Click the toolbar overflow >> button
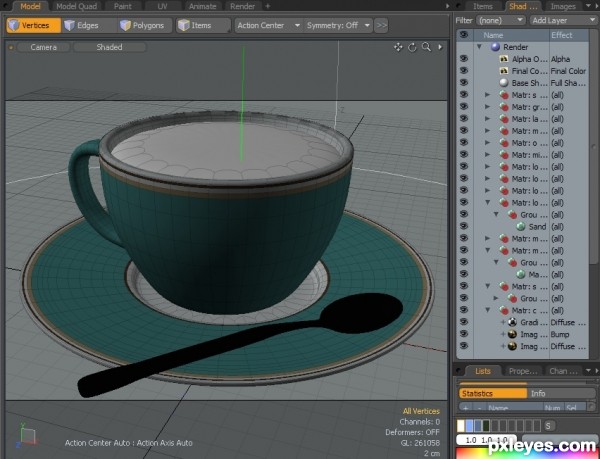The width and height of the screenshot is (600, 459). 381,25
